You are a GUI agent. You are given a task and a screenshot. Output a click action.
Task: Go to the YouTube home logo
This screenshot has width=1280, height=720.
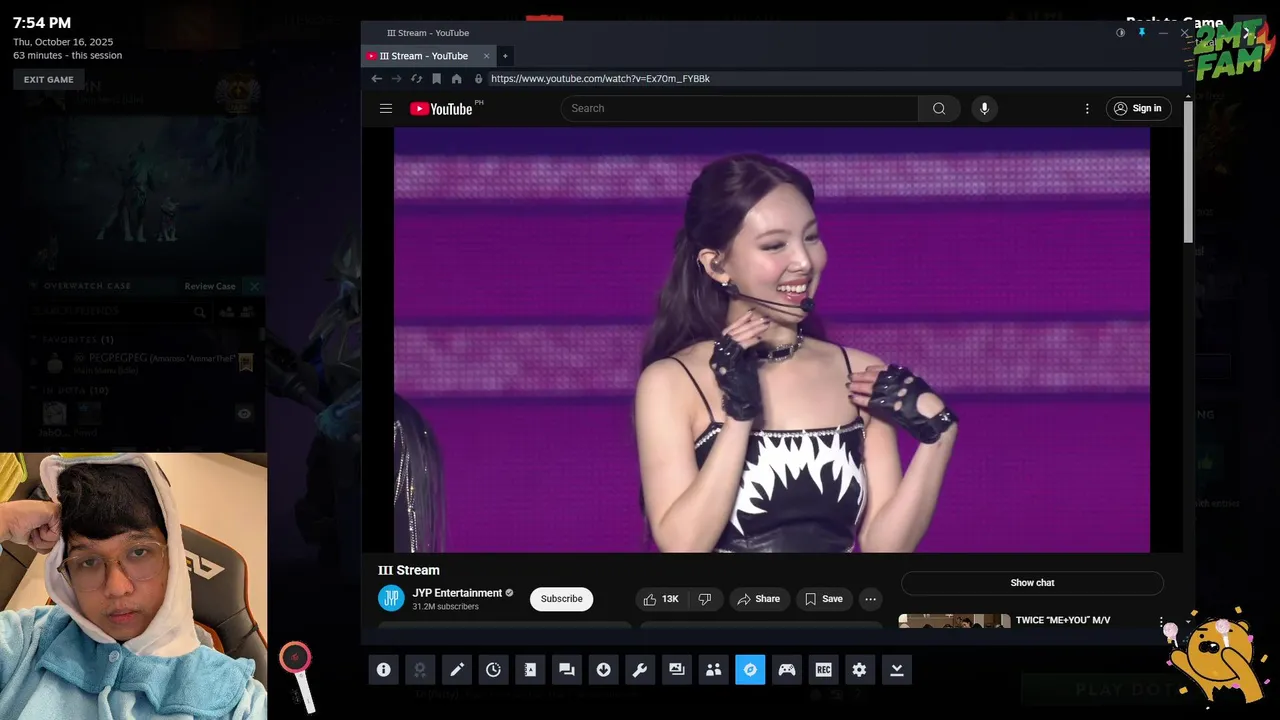point(441,108)
